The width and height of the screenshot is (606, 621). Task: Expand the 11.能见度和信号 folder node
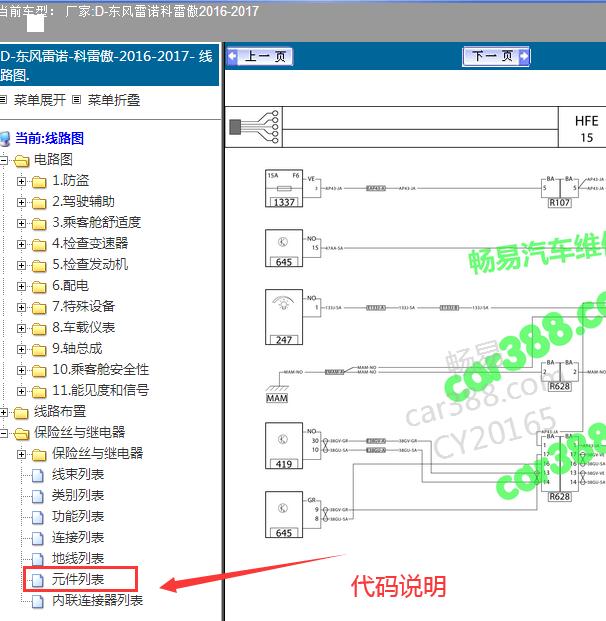point(21,391)
